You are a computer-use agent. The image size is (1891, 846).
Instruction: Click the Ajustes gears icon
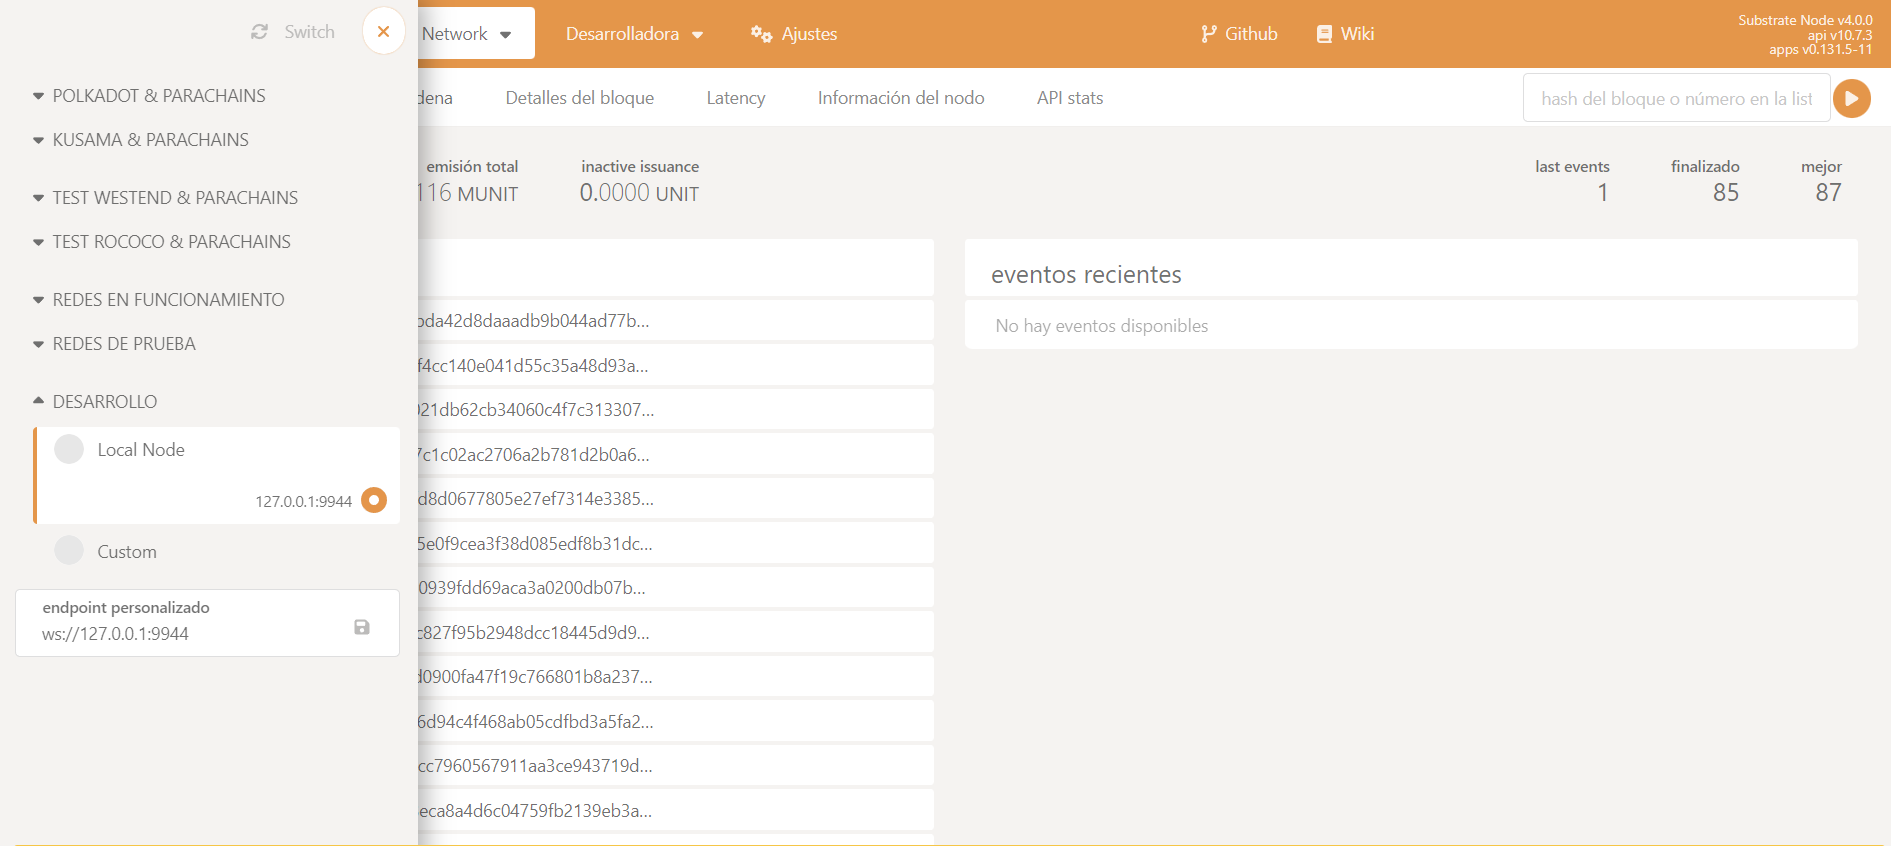(761, 34)
